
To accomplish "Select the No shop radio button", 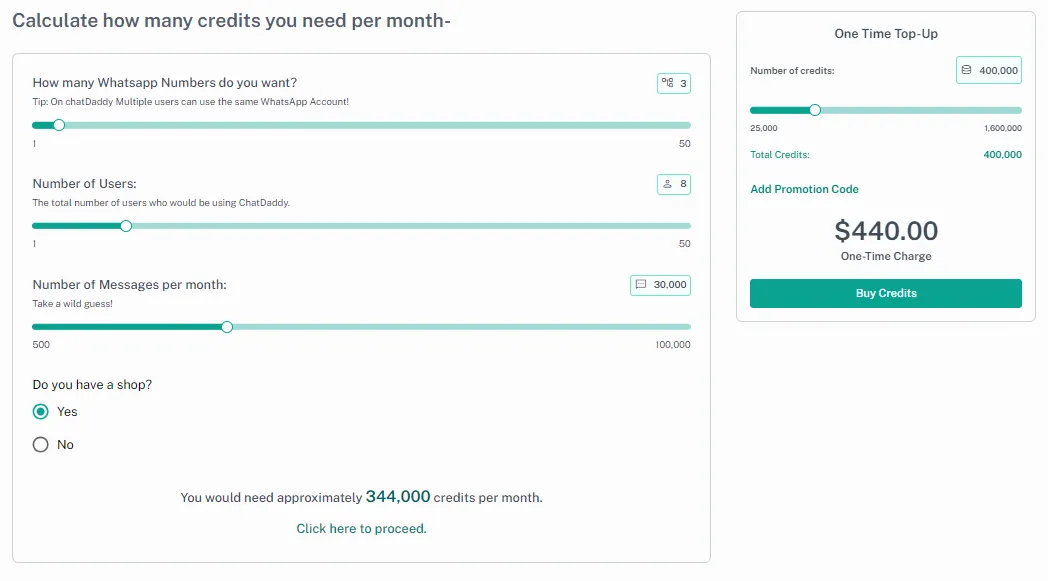I will click(x=41, y=445).
